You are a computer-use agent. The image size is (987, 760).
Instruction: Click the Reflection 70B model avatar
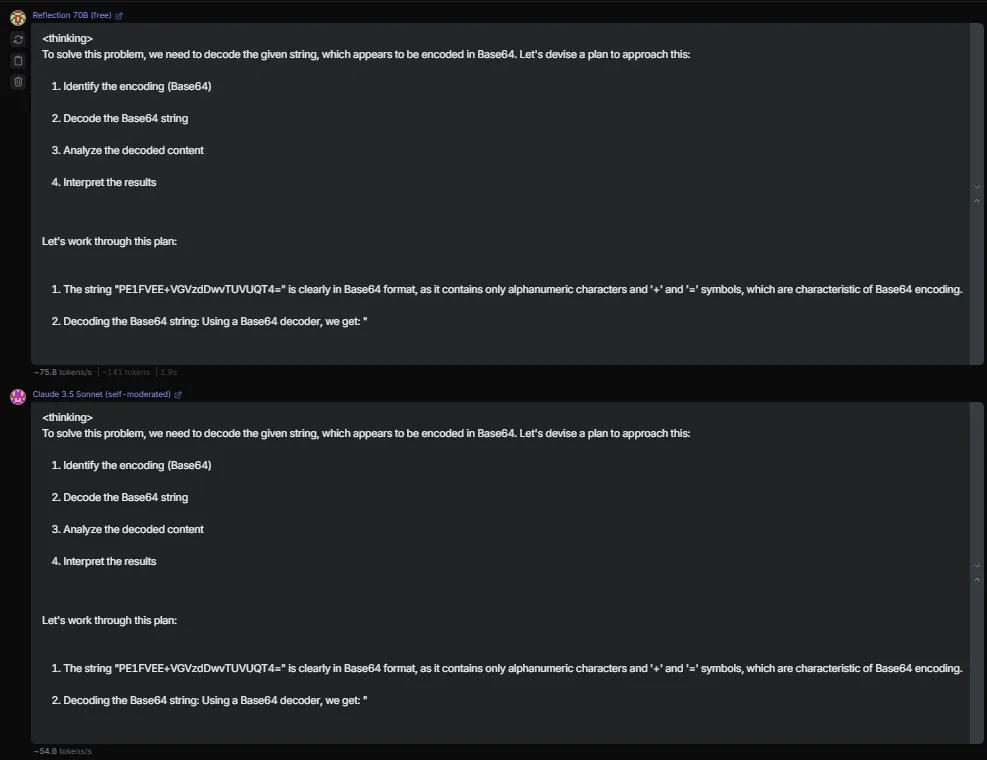coord(17,17)
